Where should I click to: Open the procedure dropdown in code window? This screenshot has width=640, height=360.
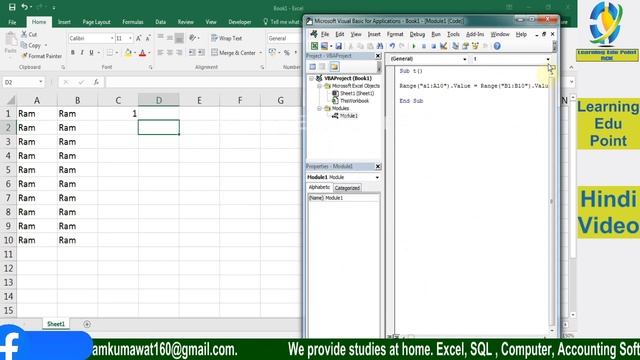coord(548,59)
